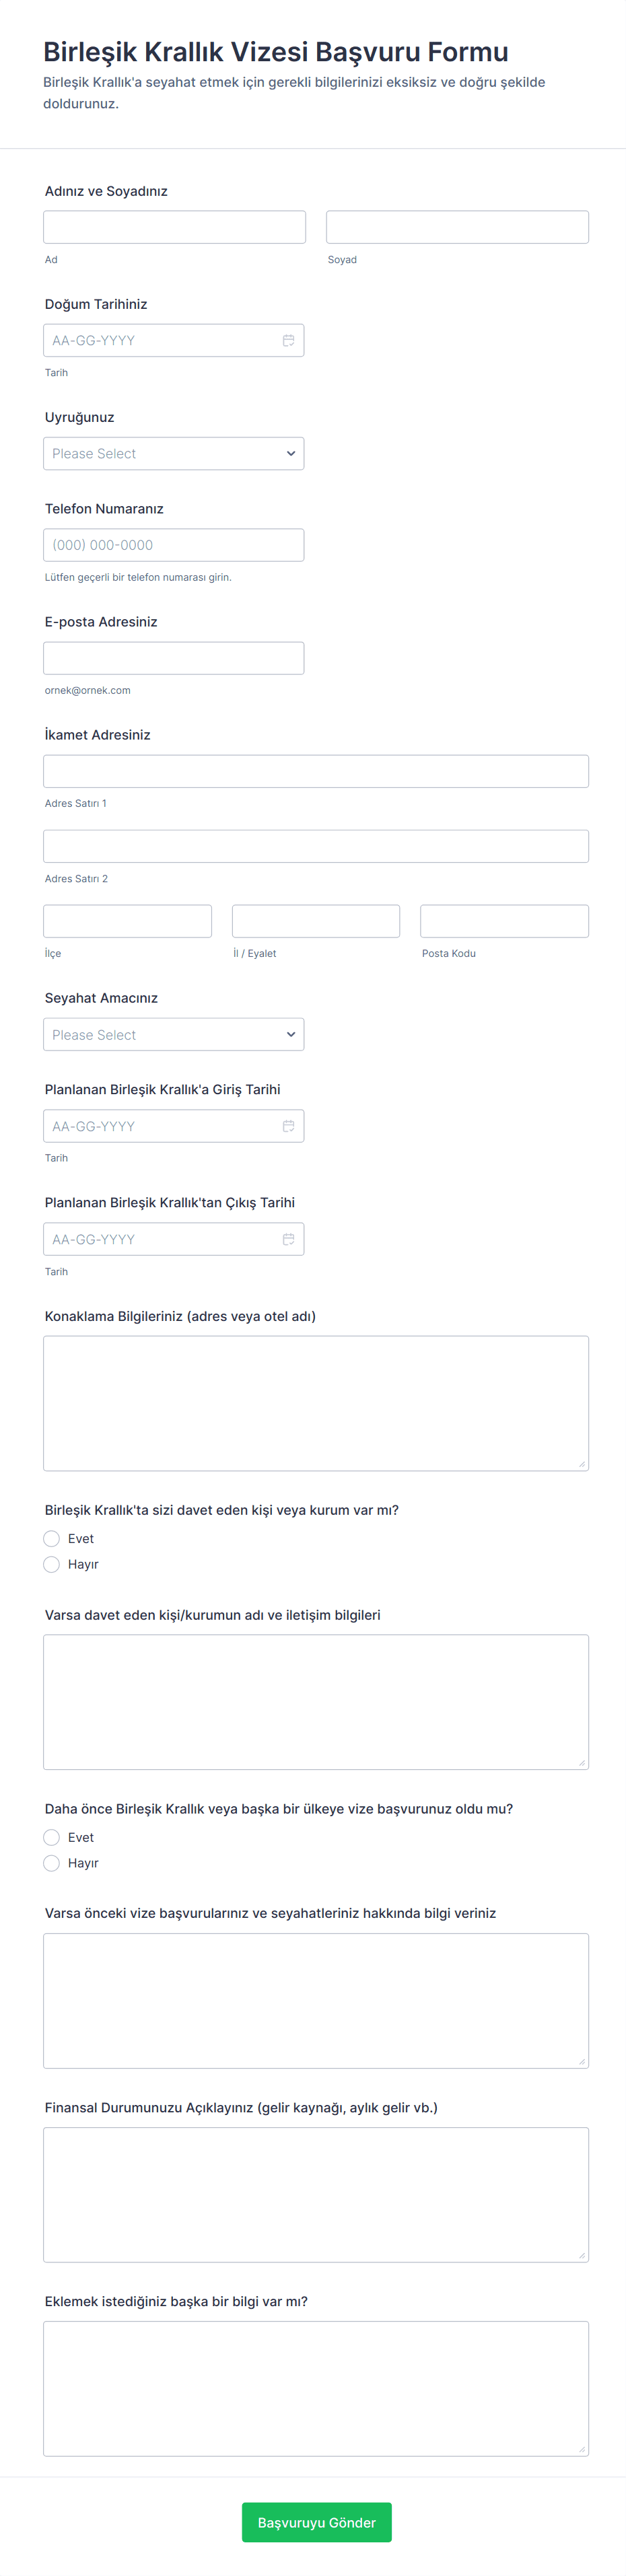Select Evet for previous visa application question

pyautogui.click(x=52, y=1837)
